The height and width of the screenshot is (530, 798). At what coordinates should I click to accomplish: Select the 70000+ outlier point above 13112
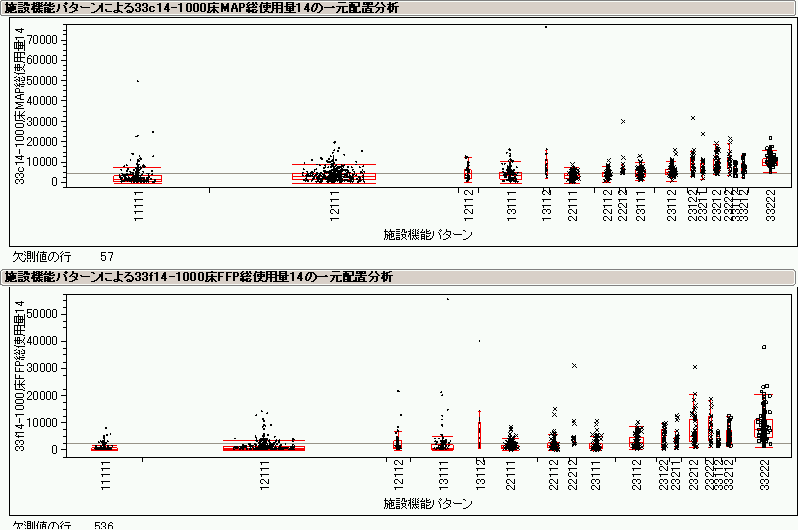(x=546, y=27)
